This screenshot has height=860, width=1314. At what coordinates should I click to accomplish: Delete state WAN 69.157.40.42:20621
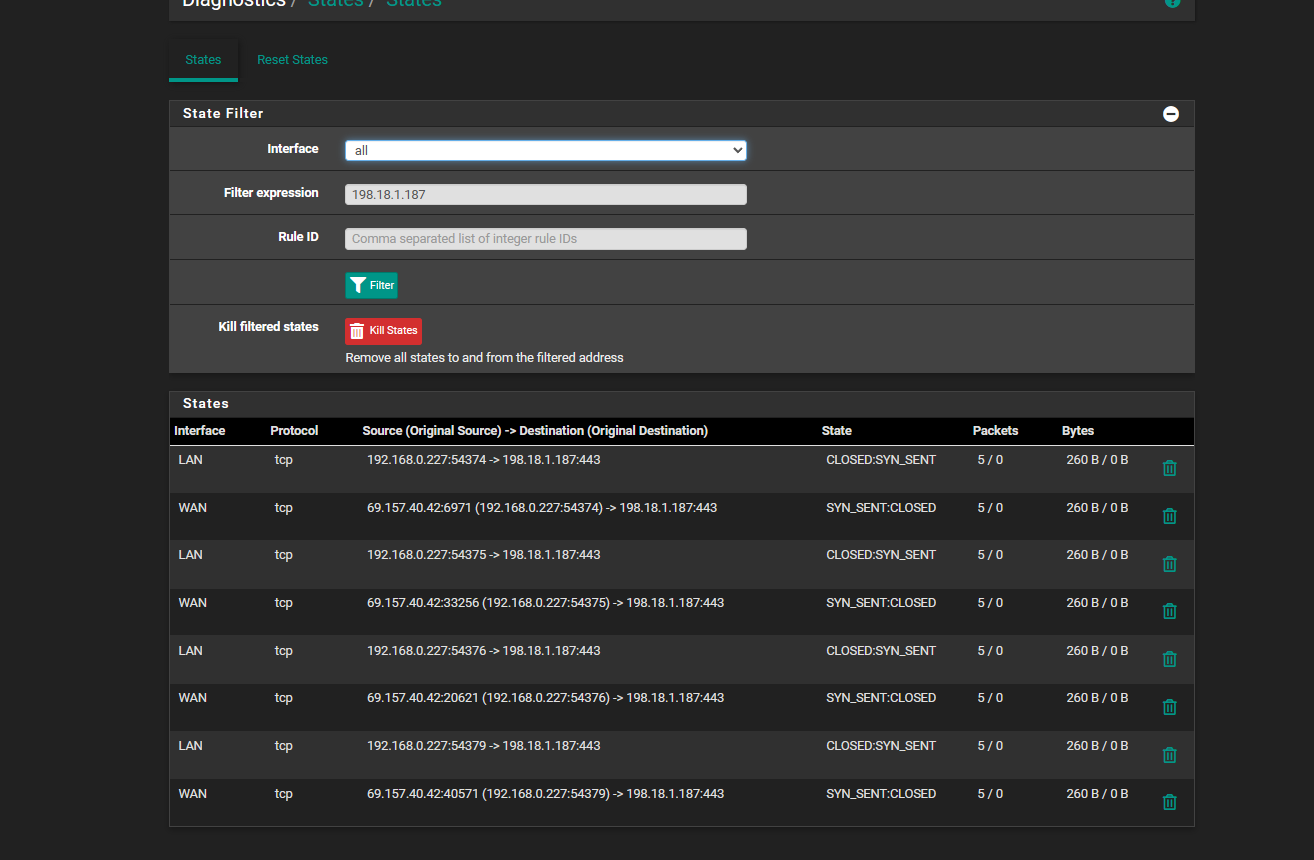pyautogui.click(x=1169, y=707)
